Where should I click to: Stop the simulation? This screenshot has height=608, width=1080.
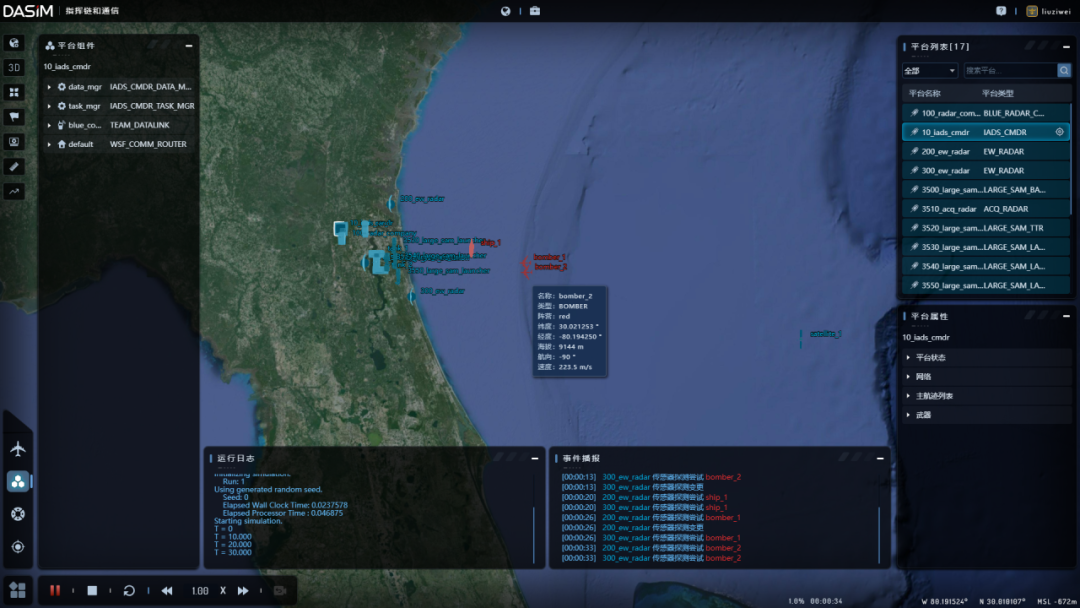(92, 590)
